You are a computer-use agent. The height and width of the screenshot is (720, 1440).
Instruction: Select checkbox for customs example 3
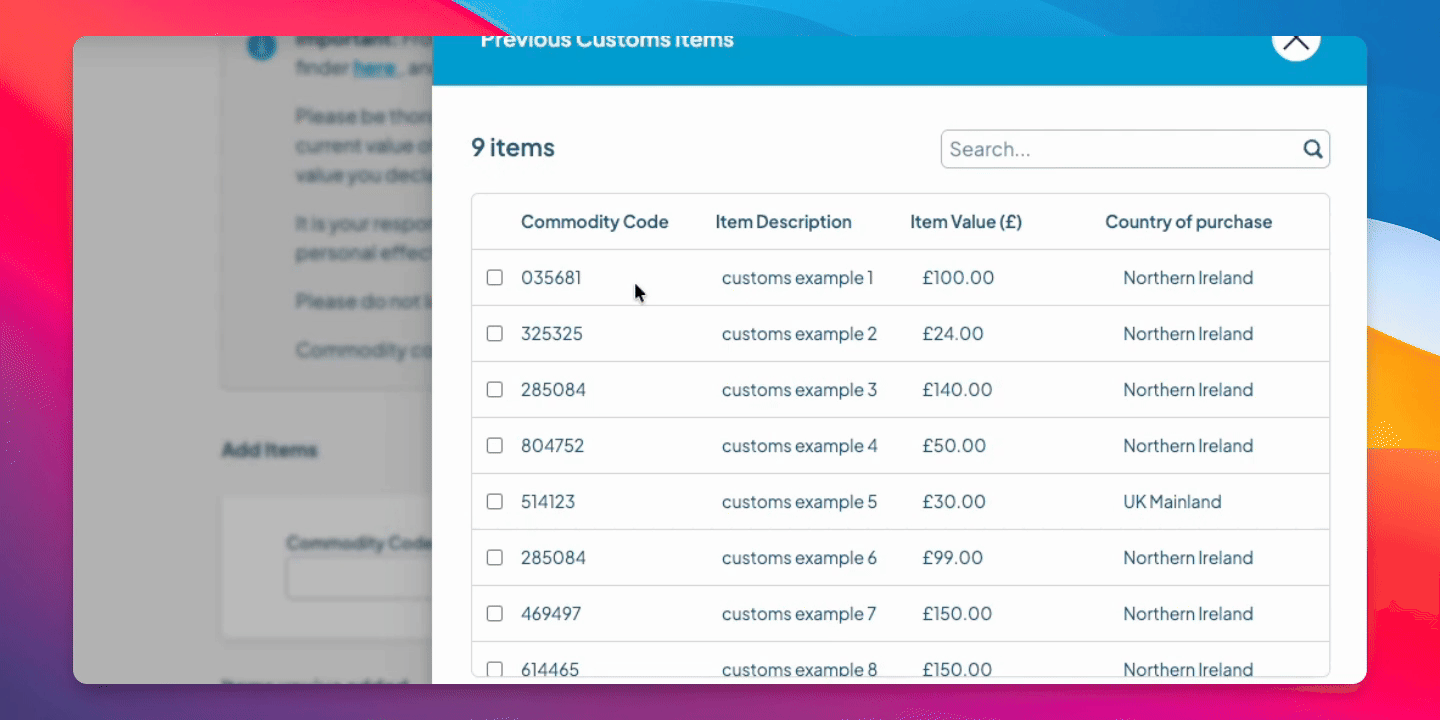495,390
